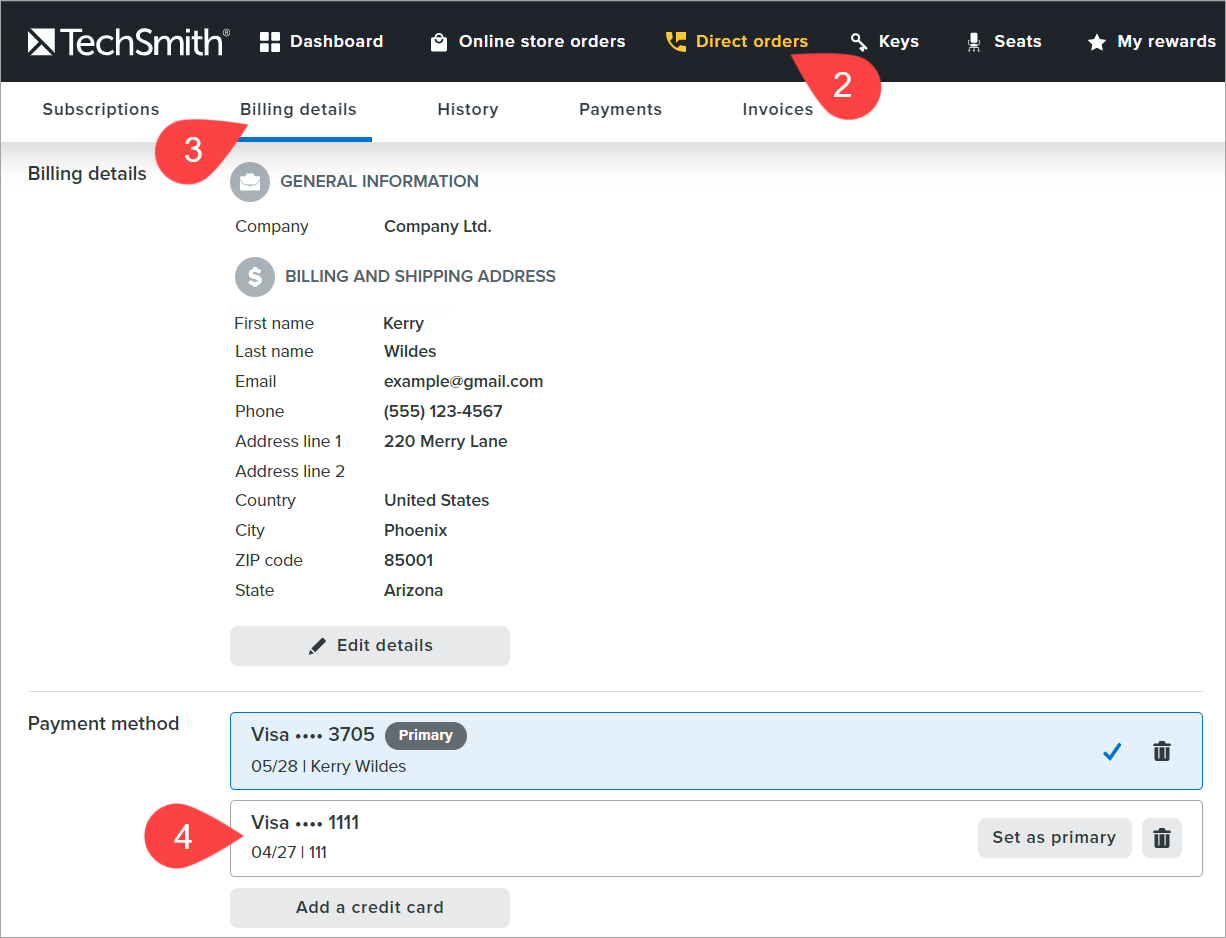Click the Seats chair icon
Viewport: 1226px width, 938px height.
[974, 42]
